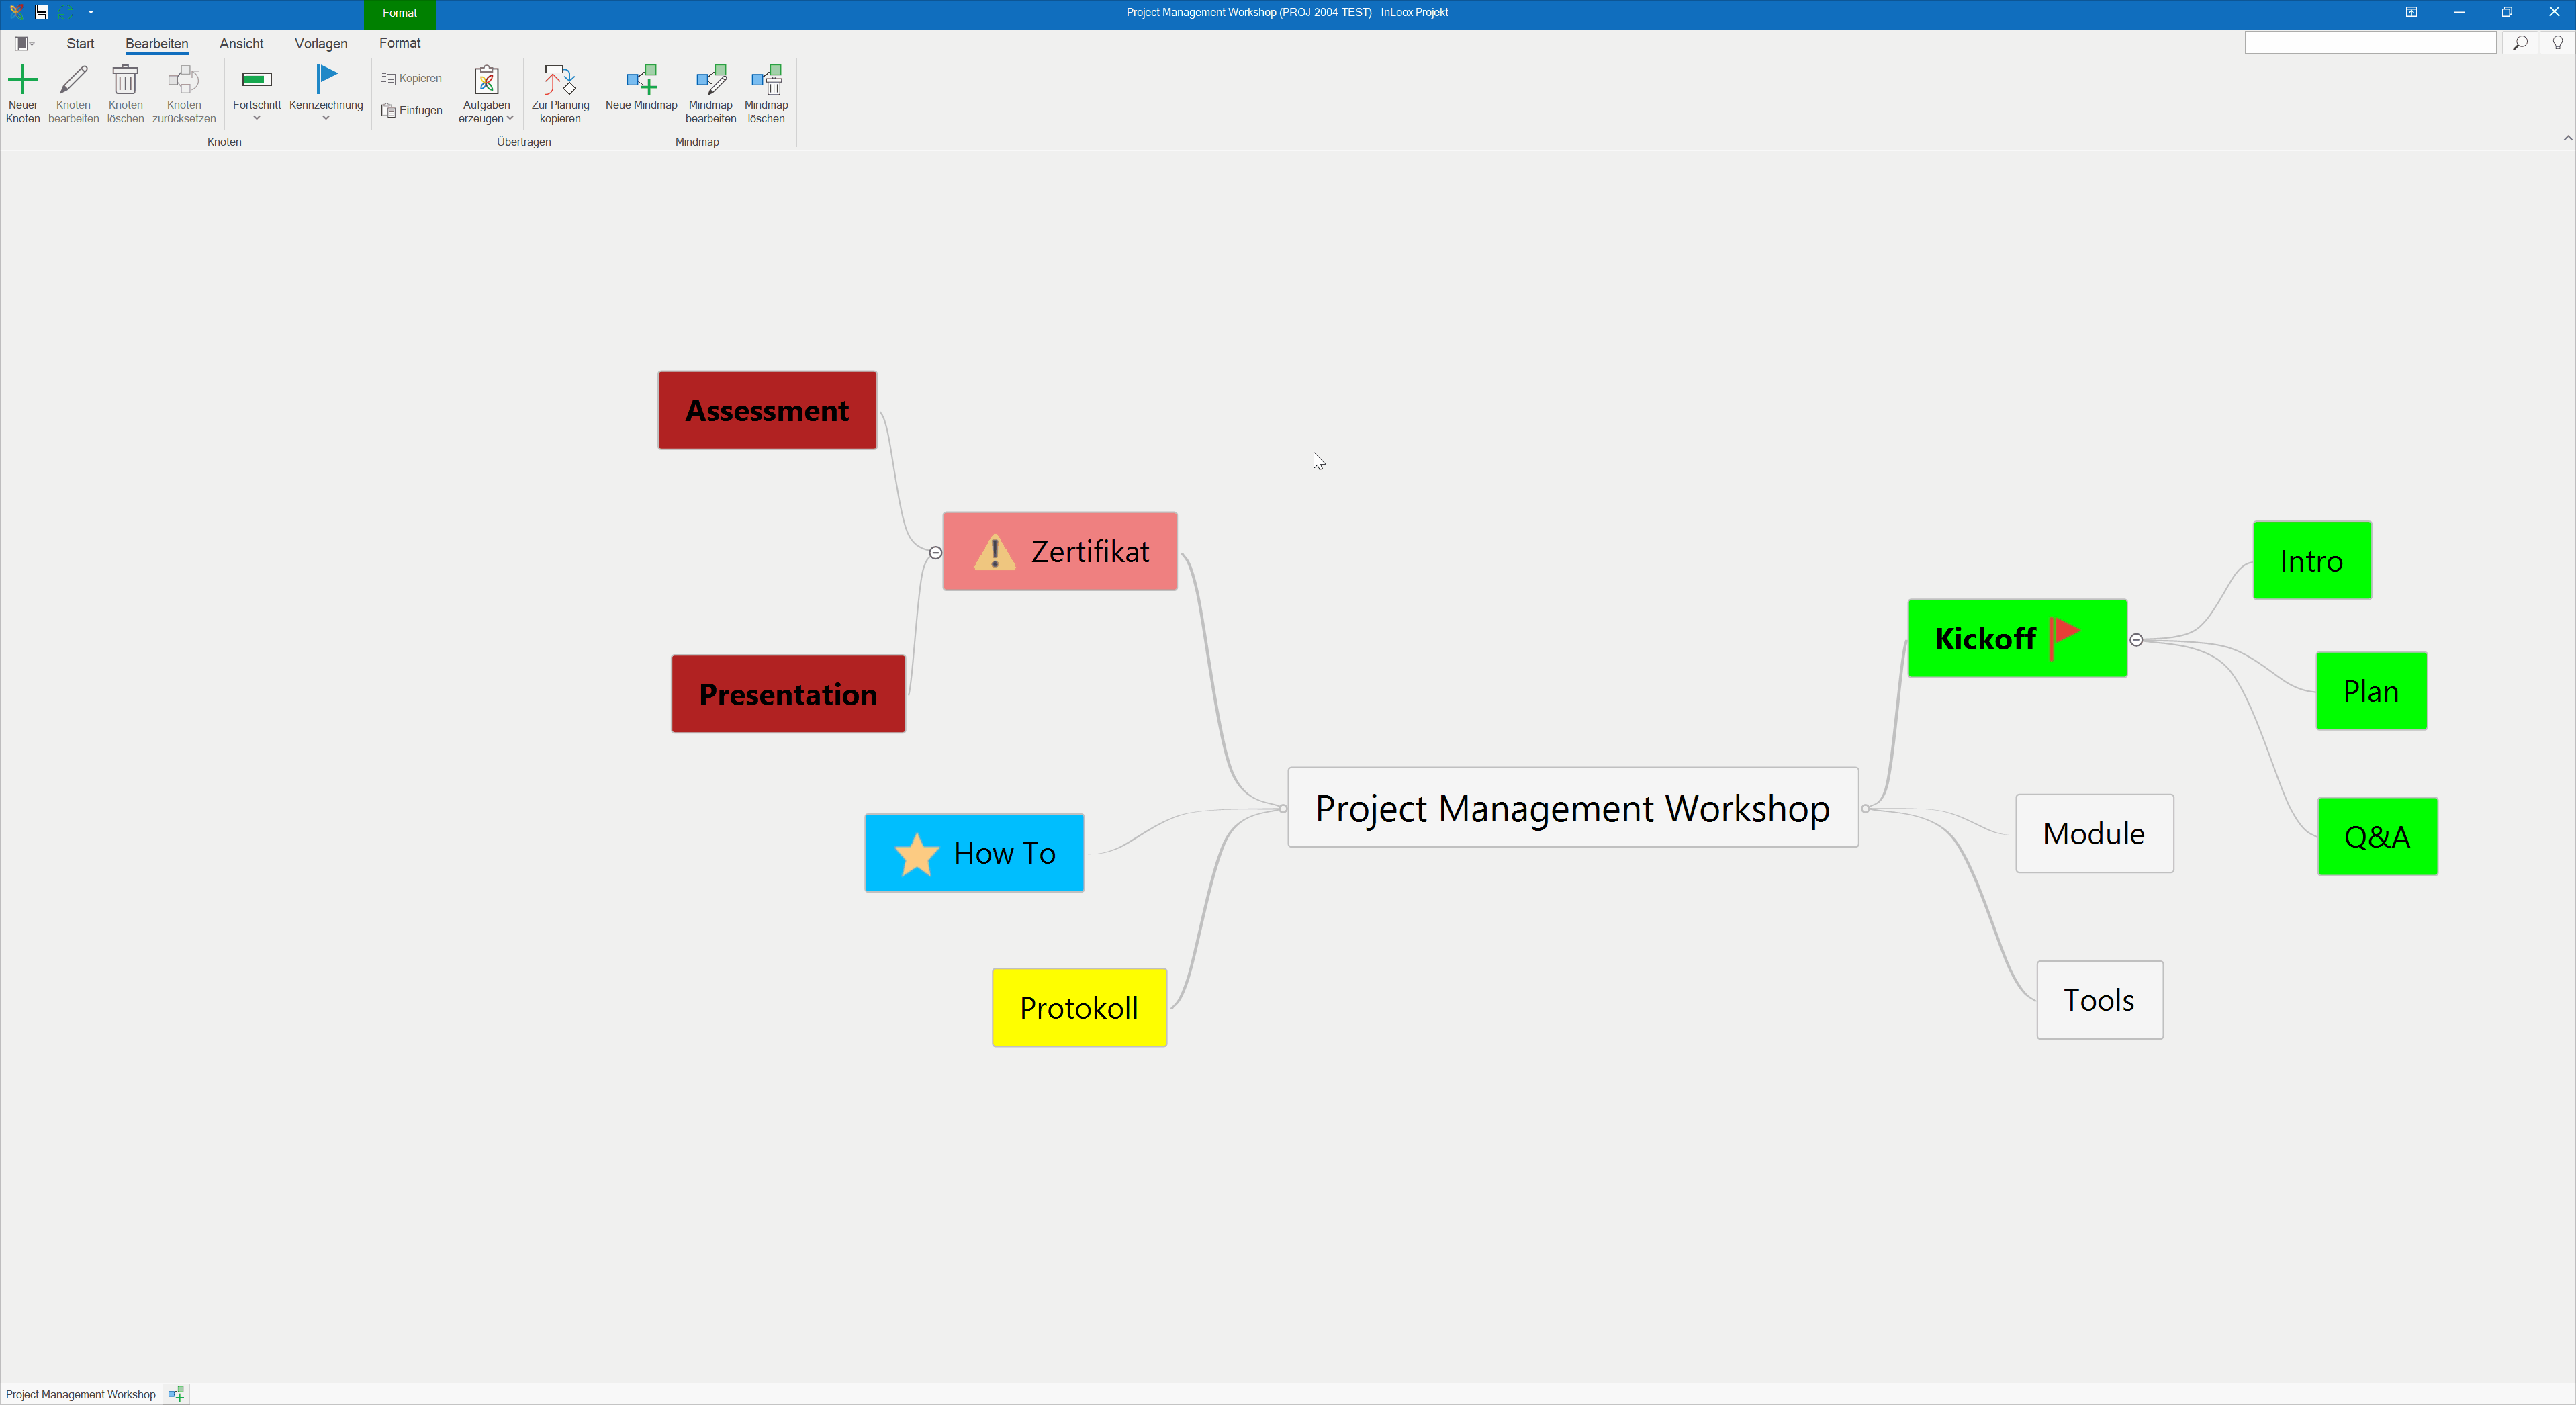Image resolution: width=2576 pixels, height=1405 pixels.
Task: Select the Project Management Workshop root node
Action: click(x=1573, y=807)
